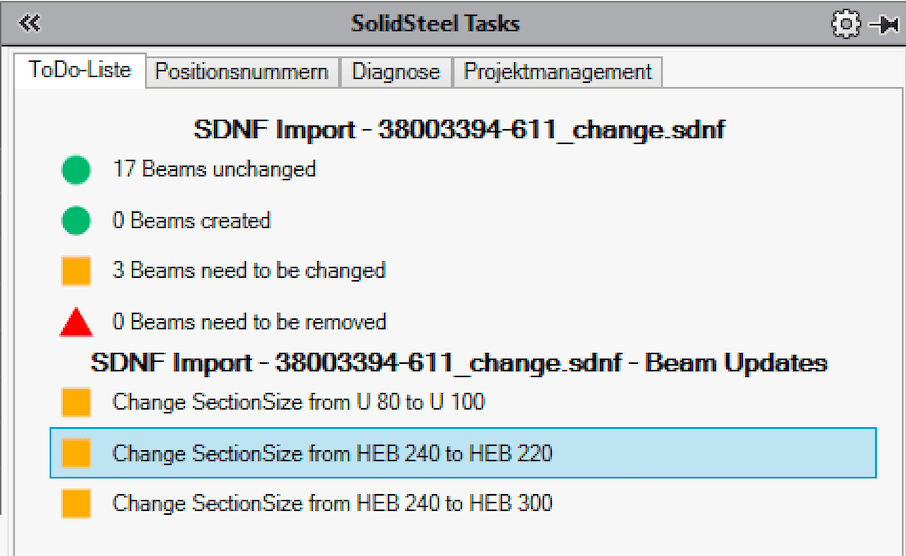
Task: Click orange square for HEB 240 to HEB 300
Action: coord(76,503)
